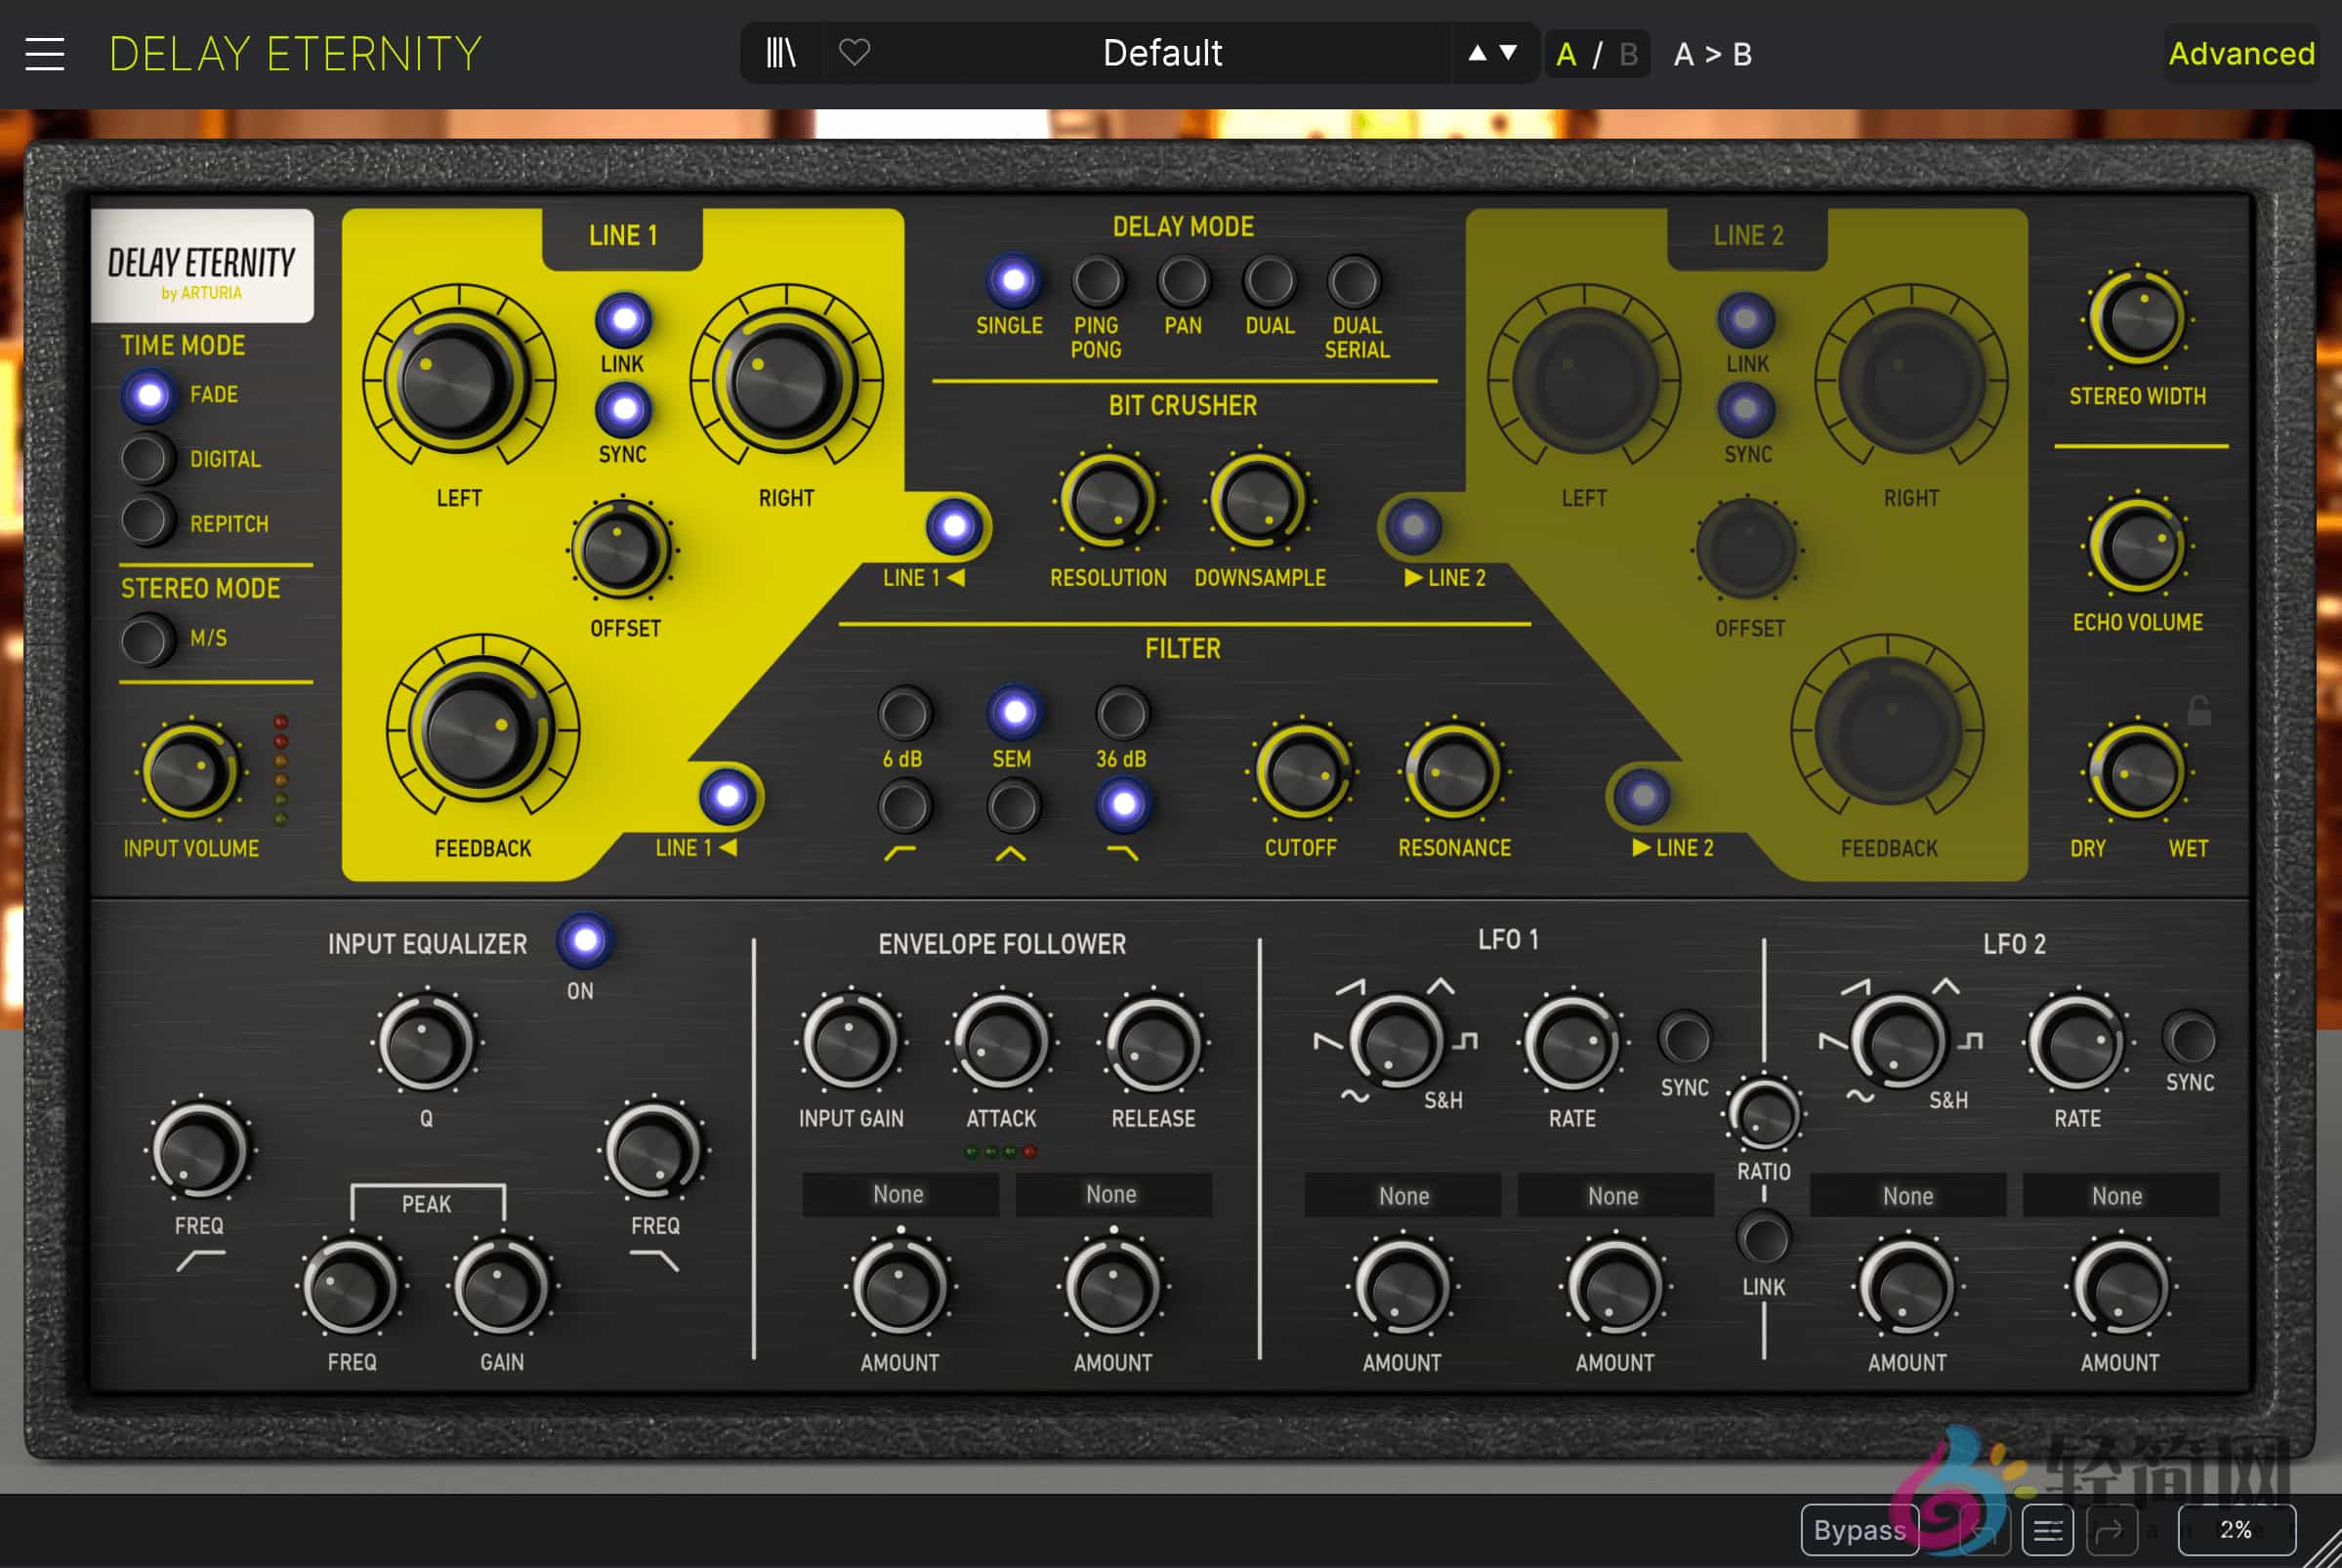Click the next preset down arrow
The width and height of the screenshot is (2342, 1568).
coord(1509,53)
